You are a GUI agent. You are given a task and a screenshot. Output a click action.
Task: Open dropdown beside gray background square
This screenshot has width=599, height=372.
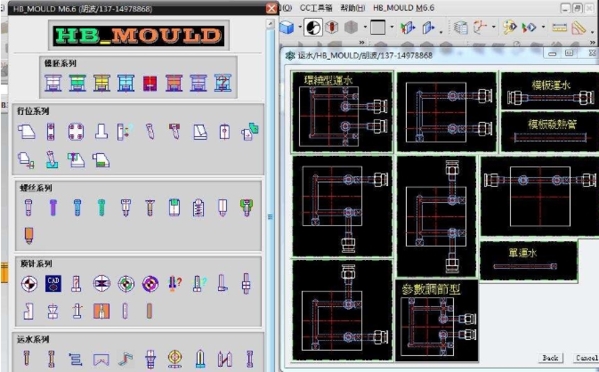click(x=392, y=27)
